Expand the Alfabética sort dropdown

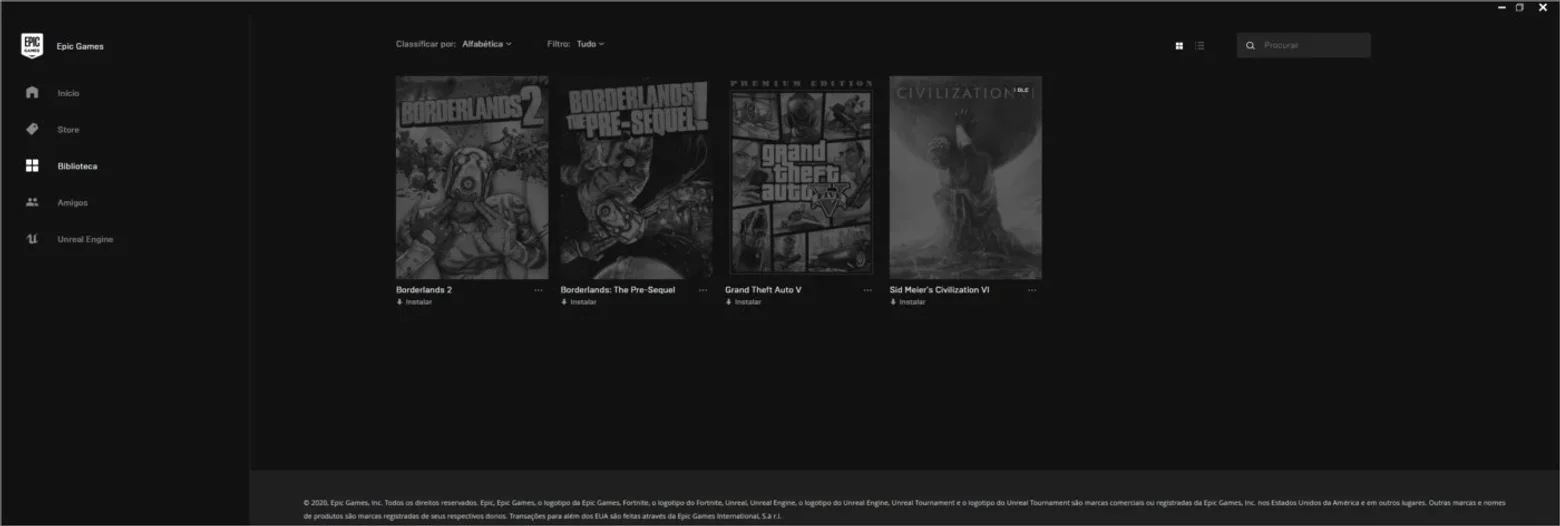point(487,44)
